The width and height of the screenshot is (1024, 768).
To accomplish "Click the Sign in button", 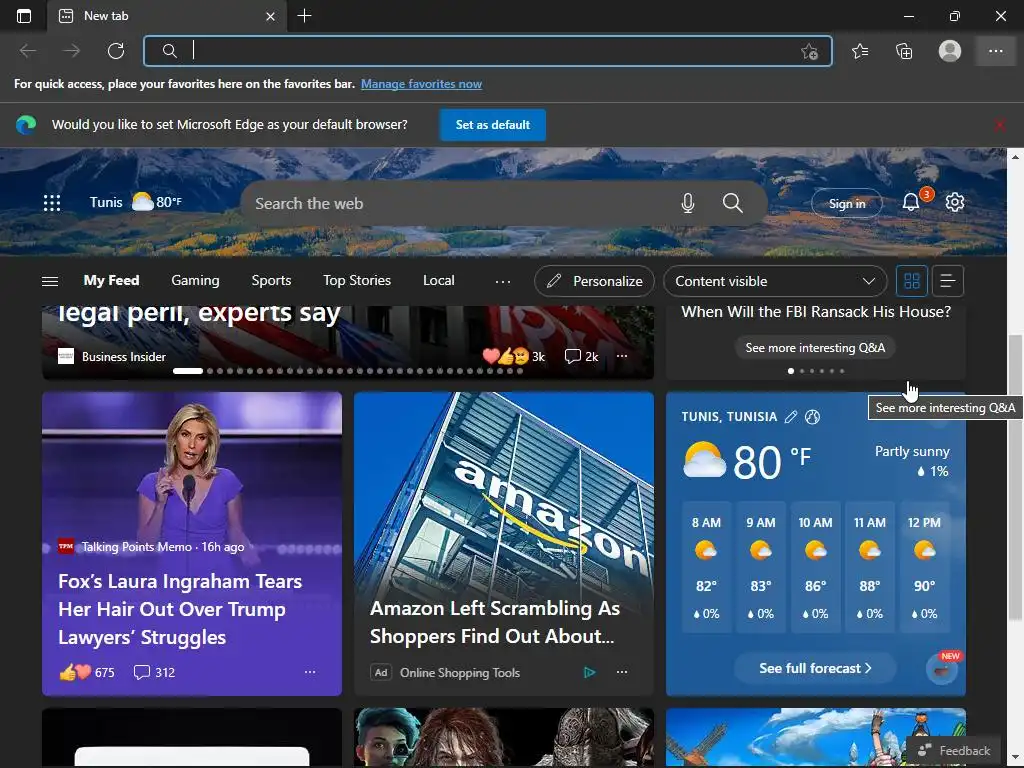I will click(x=847, y=203).
